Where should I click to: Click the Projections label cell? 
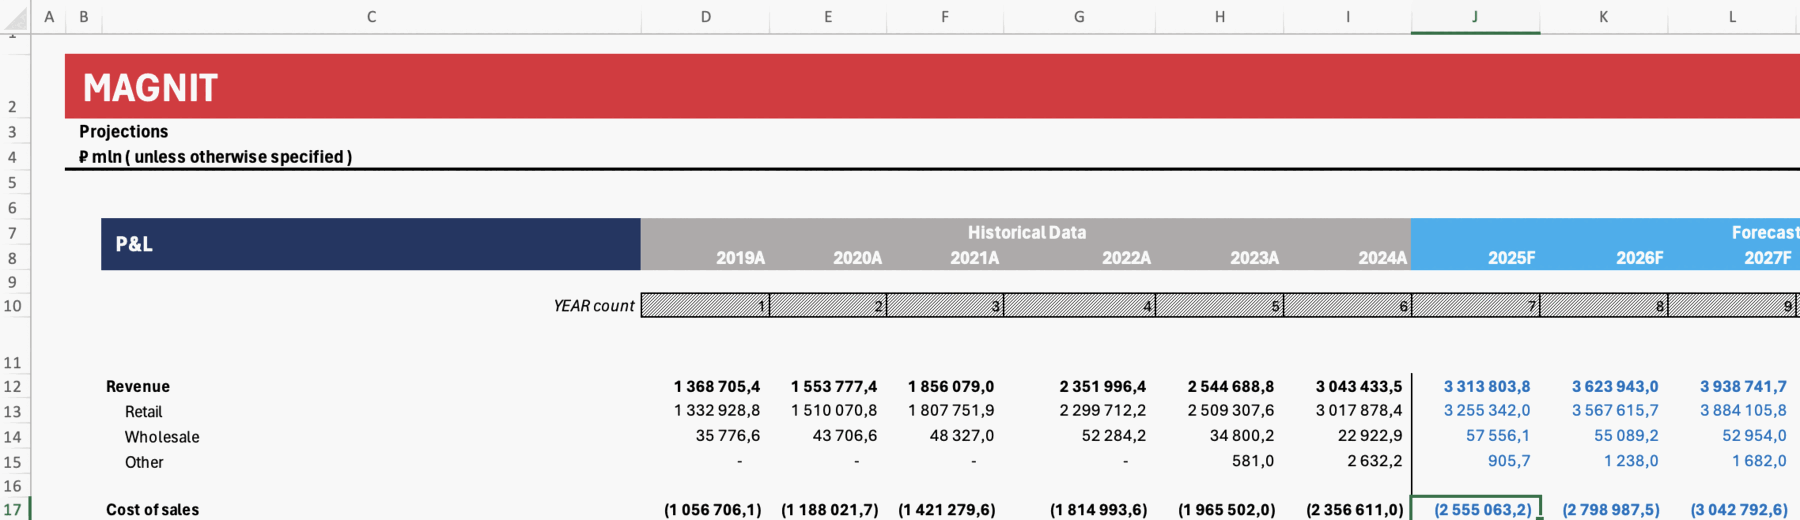[124, 132]
